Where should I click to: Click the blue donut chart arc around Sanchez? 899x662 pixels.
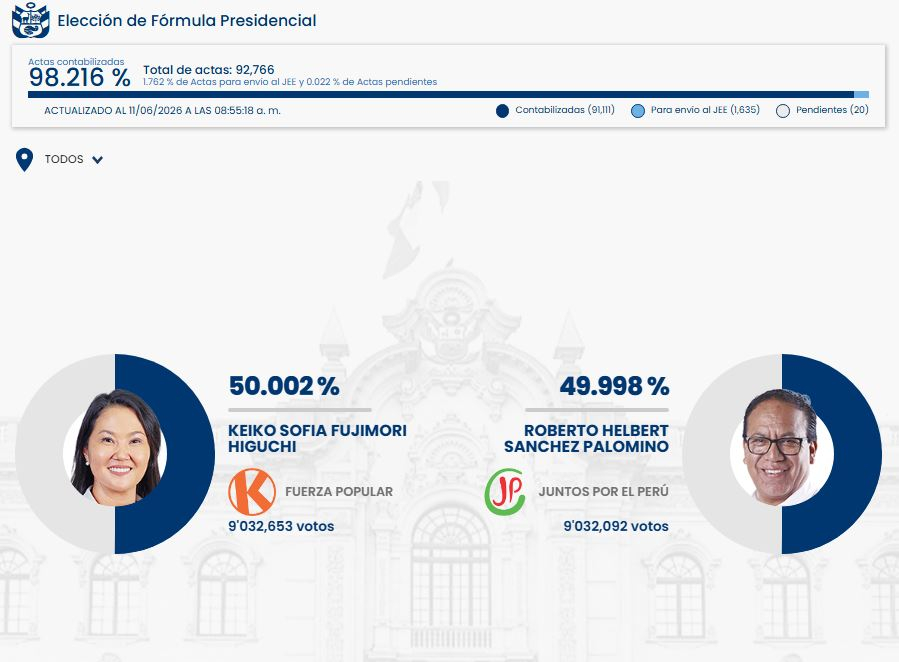pos(857,454)
